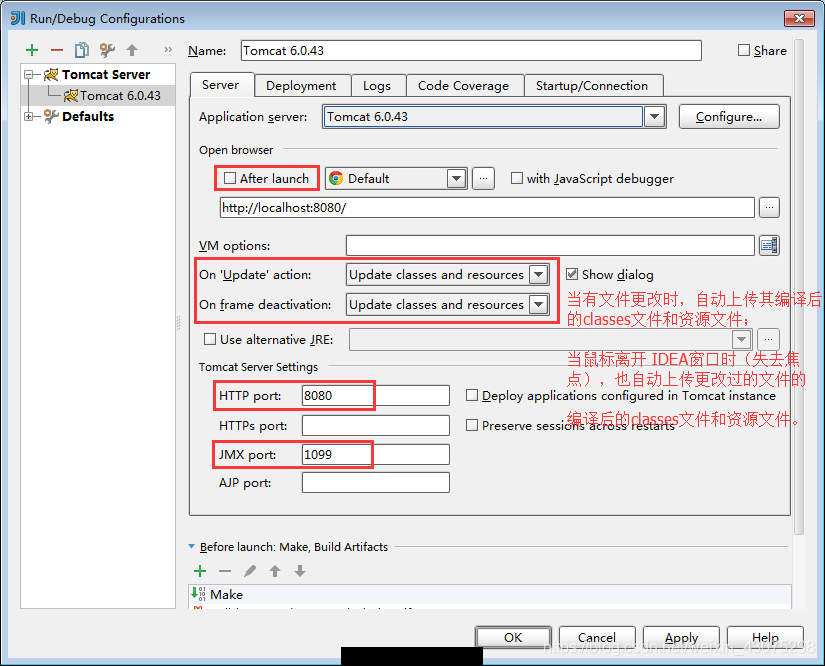Add a before launch task
Image resolution: width=825 pixels, height=666 pixels.
200,571
